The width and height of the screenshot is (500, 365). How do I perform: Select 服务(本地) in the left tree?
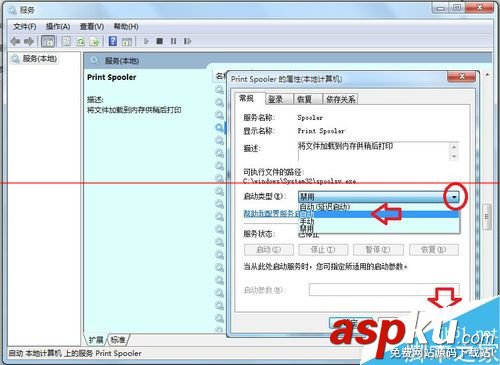tap(39, 59)
